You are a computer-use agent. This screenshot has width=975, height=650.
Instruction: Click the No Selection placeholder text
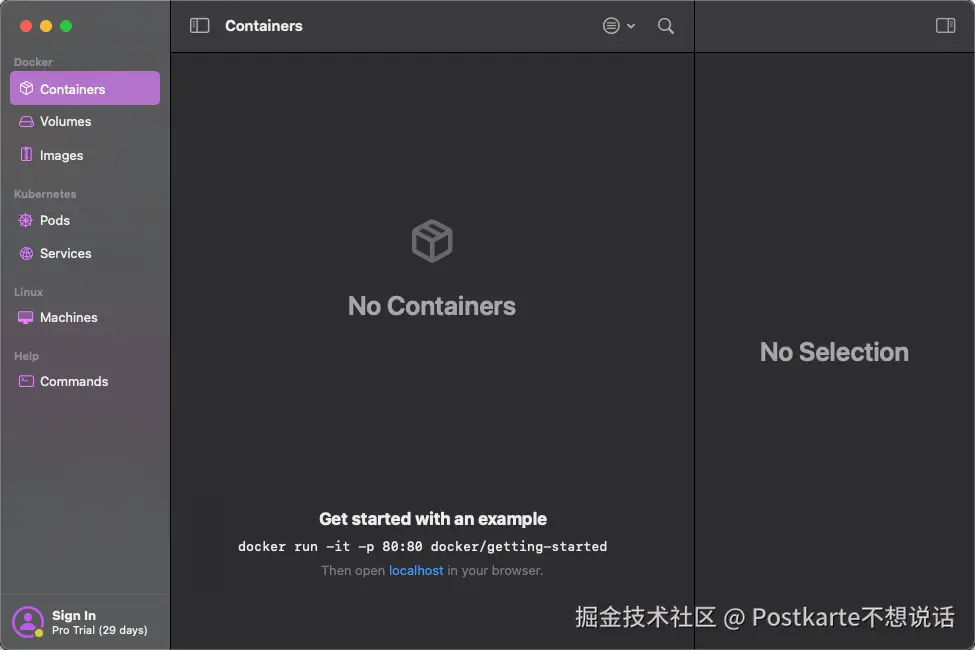coord(834,352)
